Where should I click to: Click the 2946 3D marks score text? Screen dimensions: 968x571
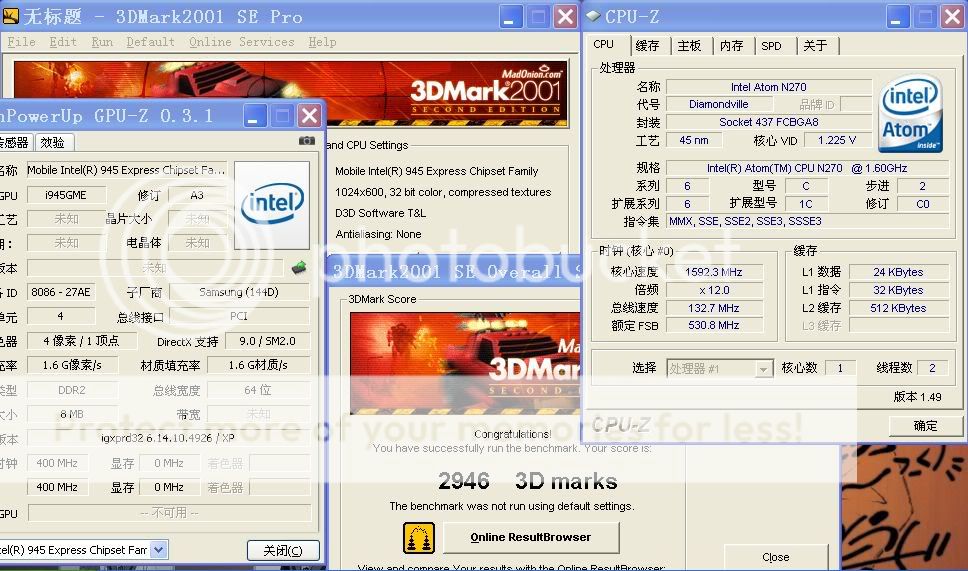(x=528, y=481)
